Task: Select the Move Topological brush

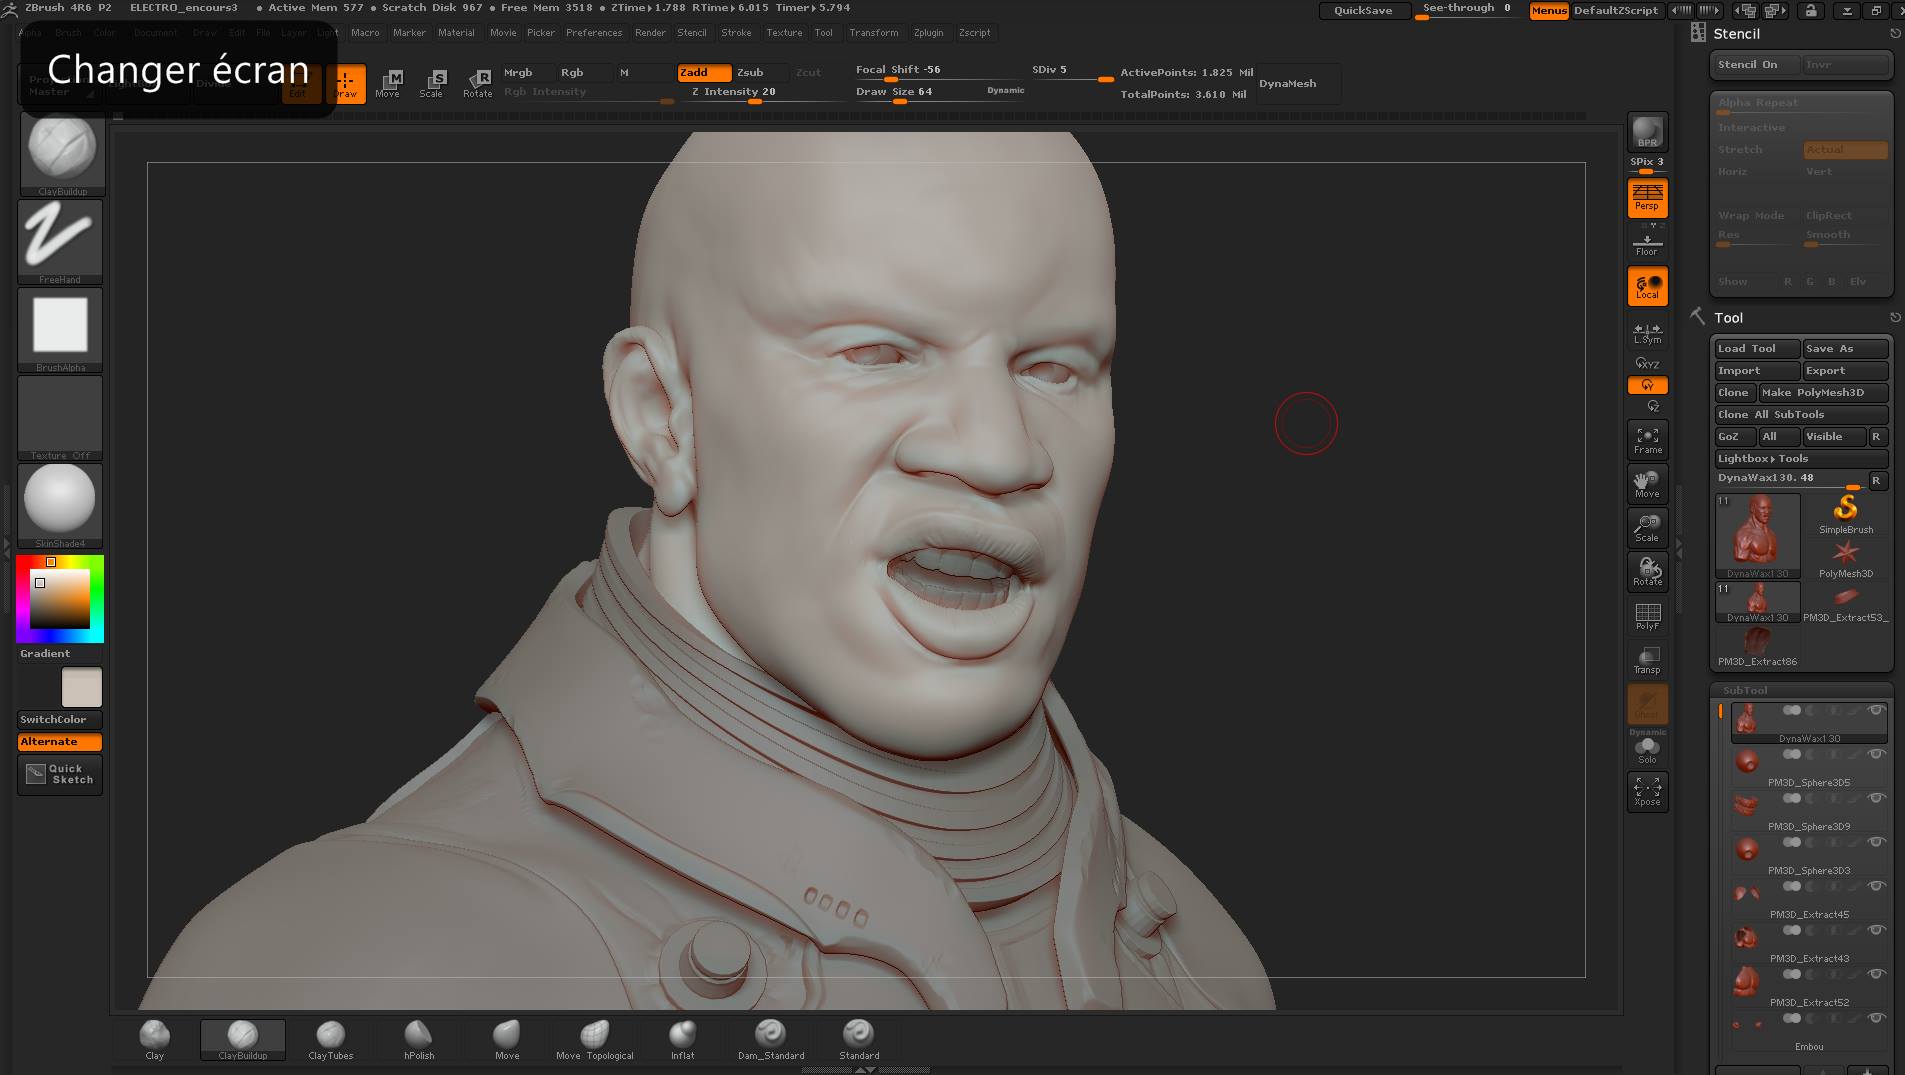Action: pos(595,1040)
